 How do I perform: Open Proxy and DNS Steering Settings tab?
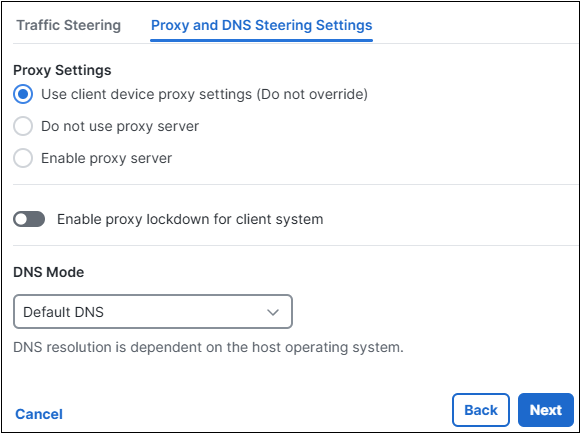click(x=262, y=25)
